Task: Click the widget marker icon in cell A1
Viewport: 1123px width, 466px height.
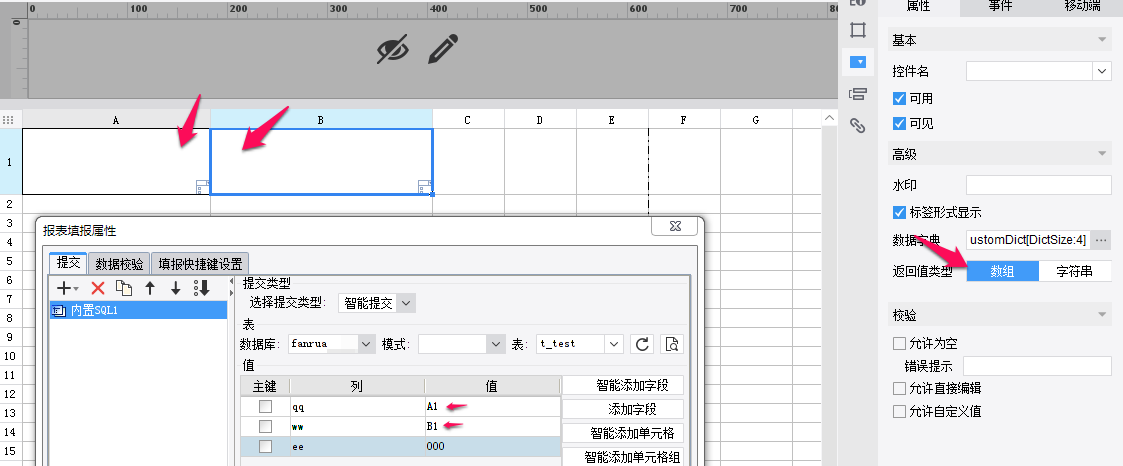Action: click(203, 188)
